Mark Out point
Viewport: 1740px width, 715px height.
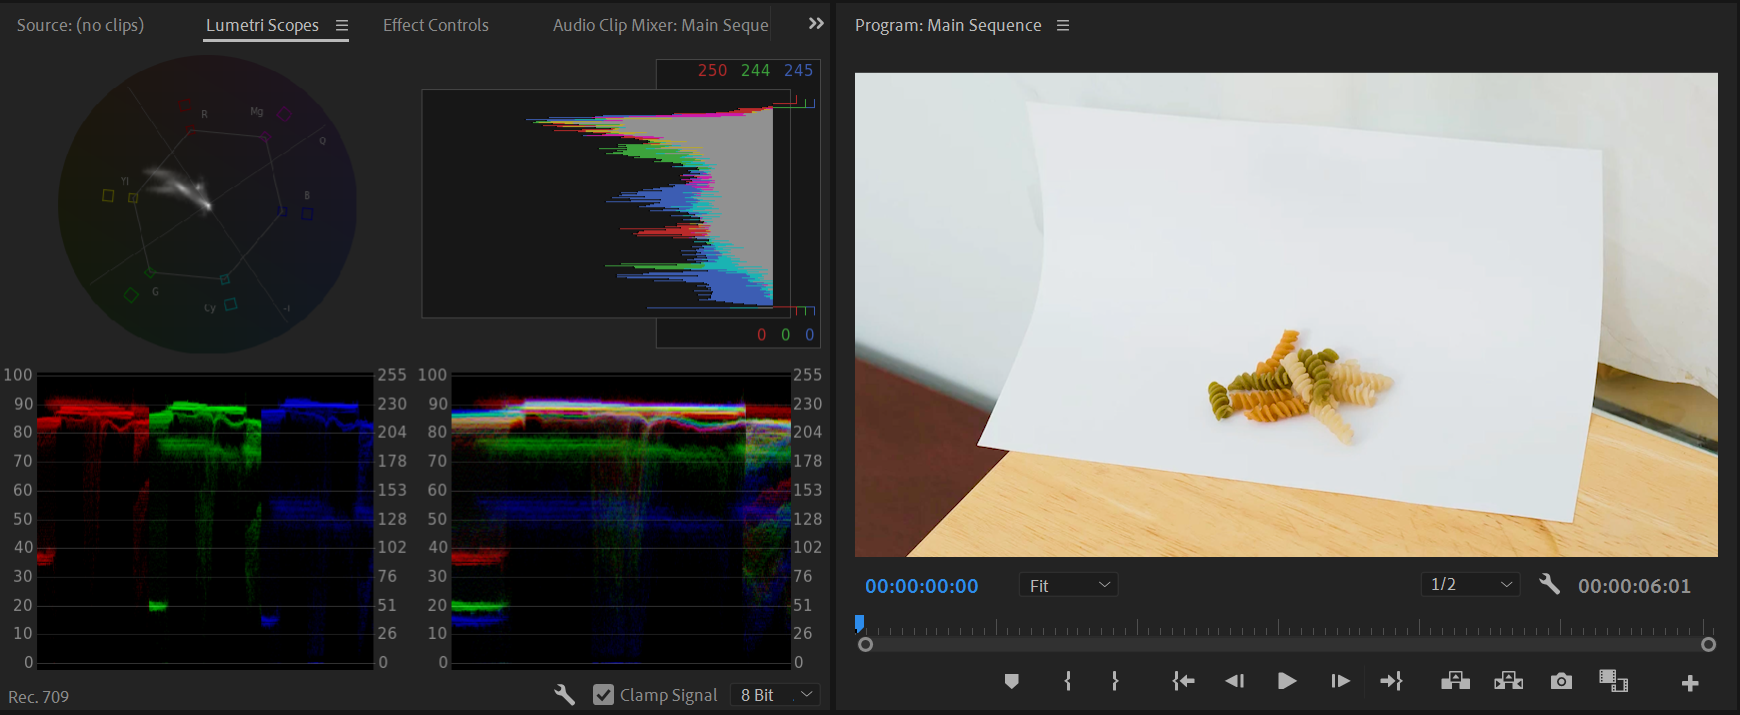coord(1115,681)
